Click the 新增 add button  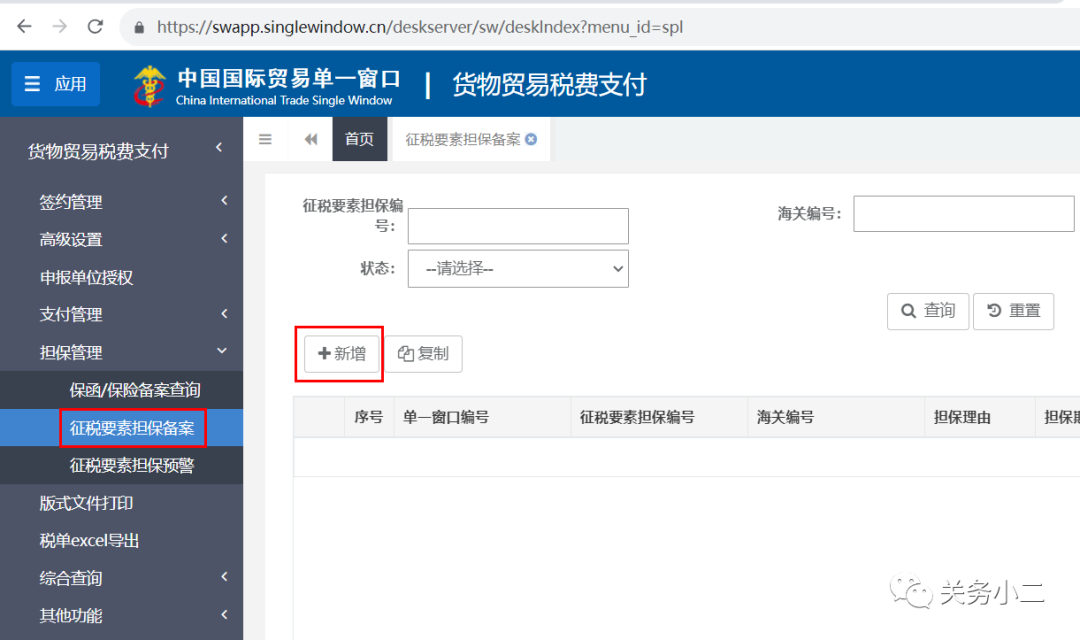[x=339, y=353]
